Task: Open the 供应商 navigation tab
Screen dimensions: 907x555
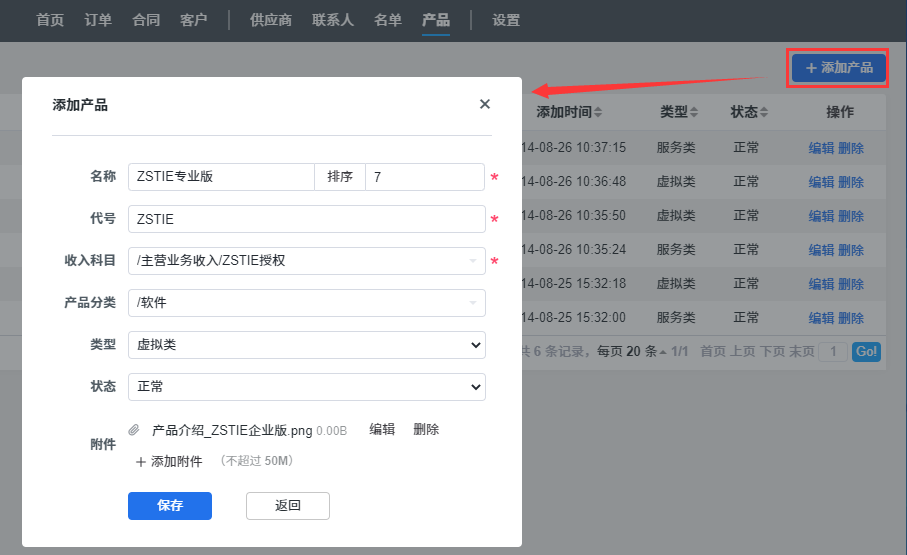Action: tap(271, 20)
